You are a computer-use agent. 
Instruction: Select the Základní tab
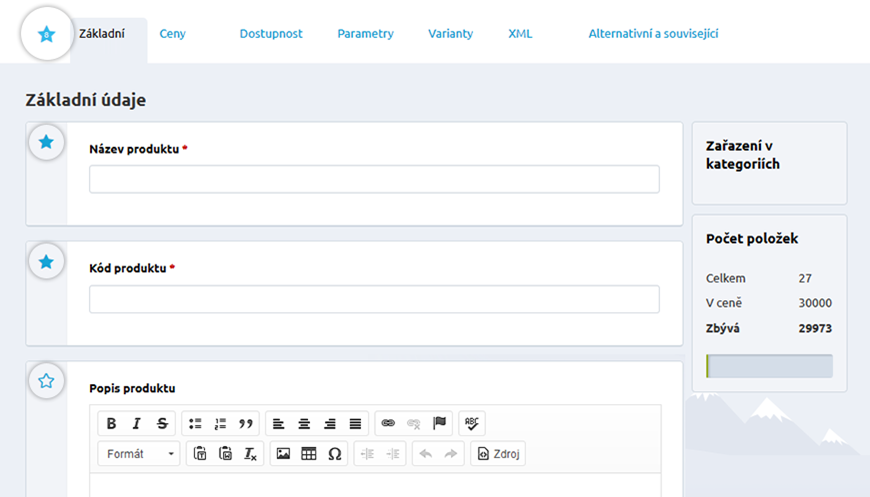tap(102, 34)
